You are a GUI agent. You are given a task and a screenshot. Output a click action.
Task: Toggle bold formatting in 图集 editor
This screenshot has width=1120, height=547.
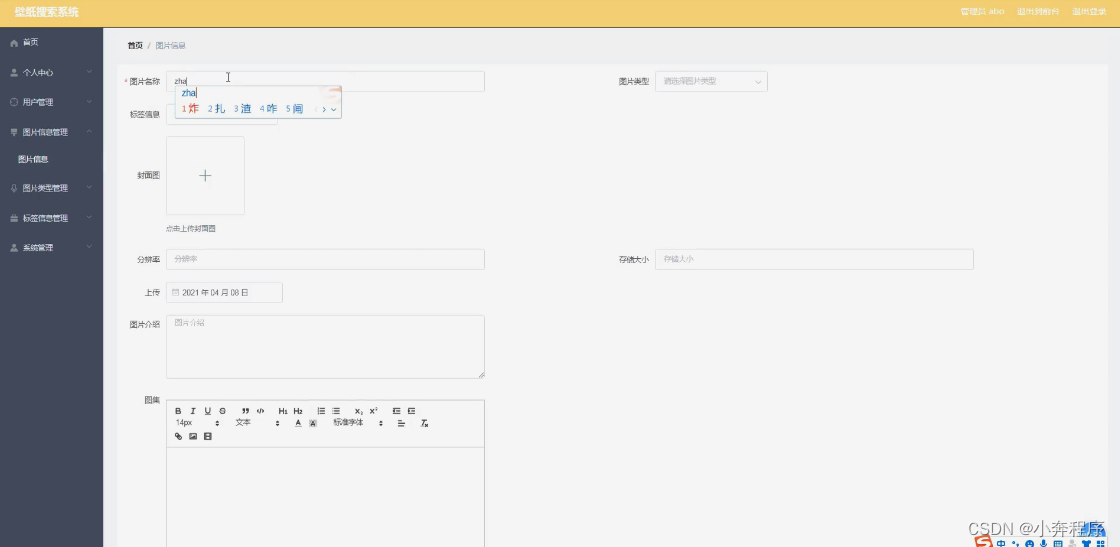pyautogui.click(x=179, y=411)
